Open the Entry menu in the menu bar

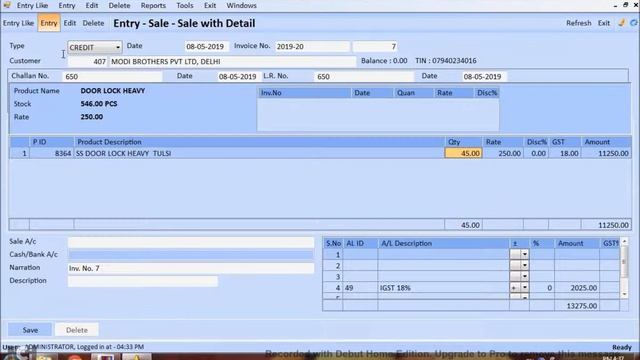pyautogui.click(x=67, y=6)
